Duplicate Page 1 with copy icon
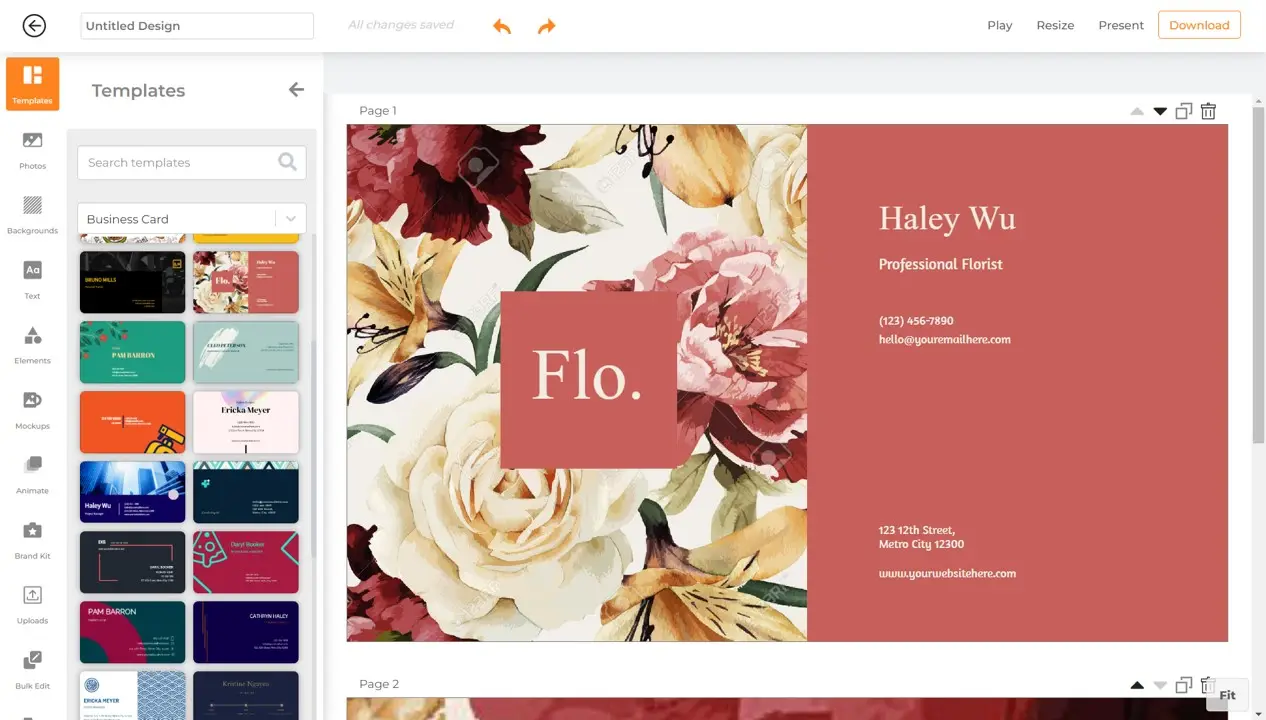The height and width of the screenshot is (720, 1266). (x=1184, y=111)
